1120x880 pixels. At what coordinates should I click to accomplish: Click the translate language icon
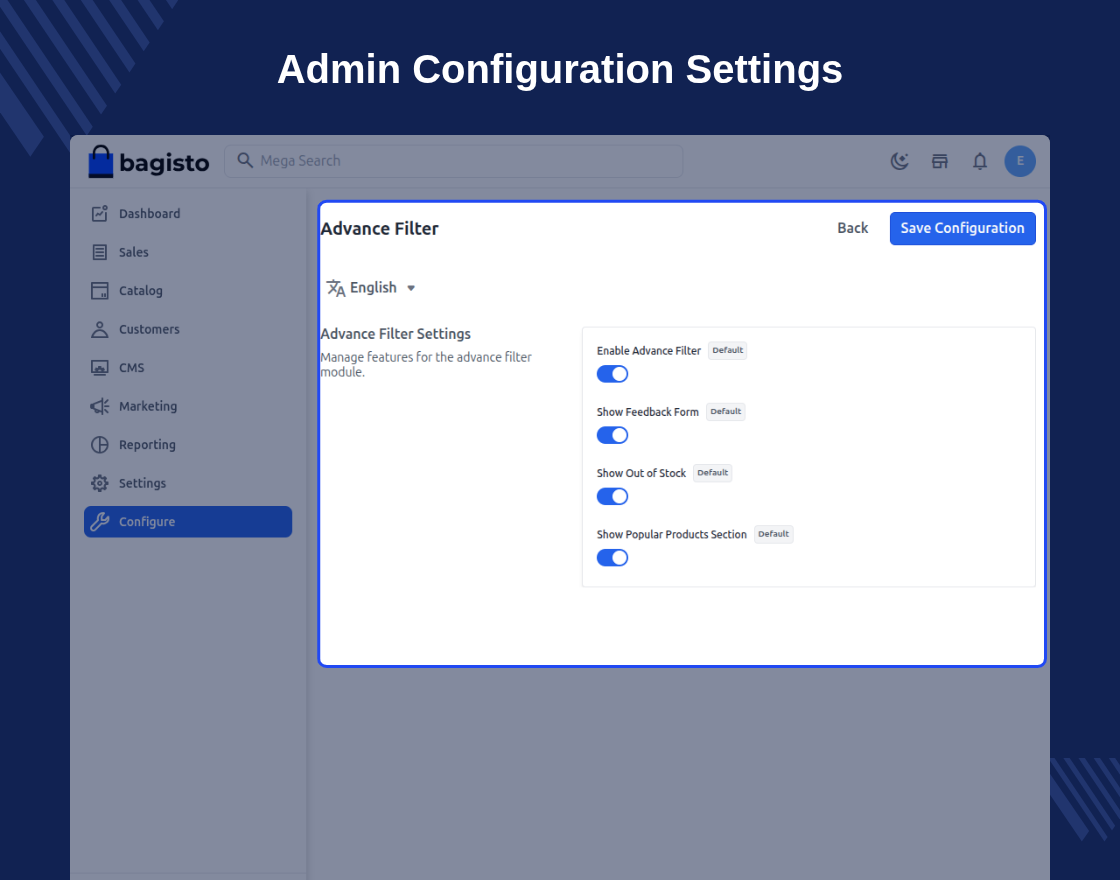pos(336,288)
